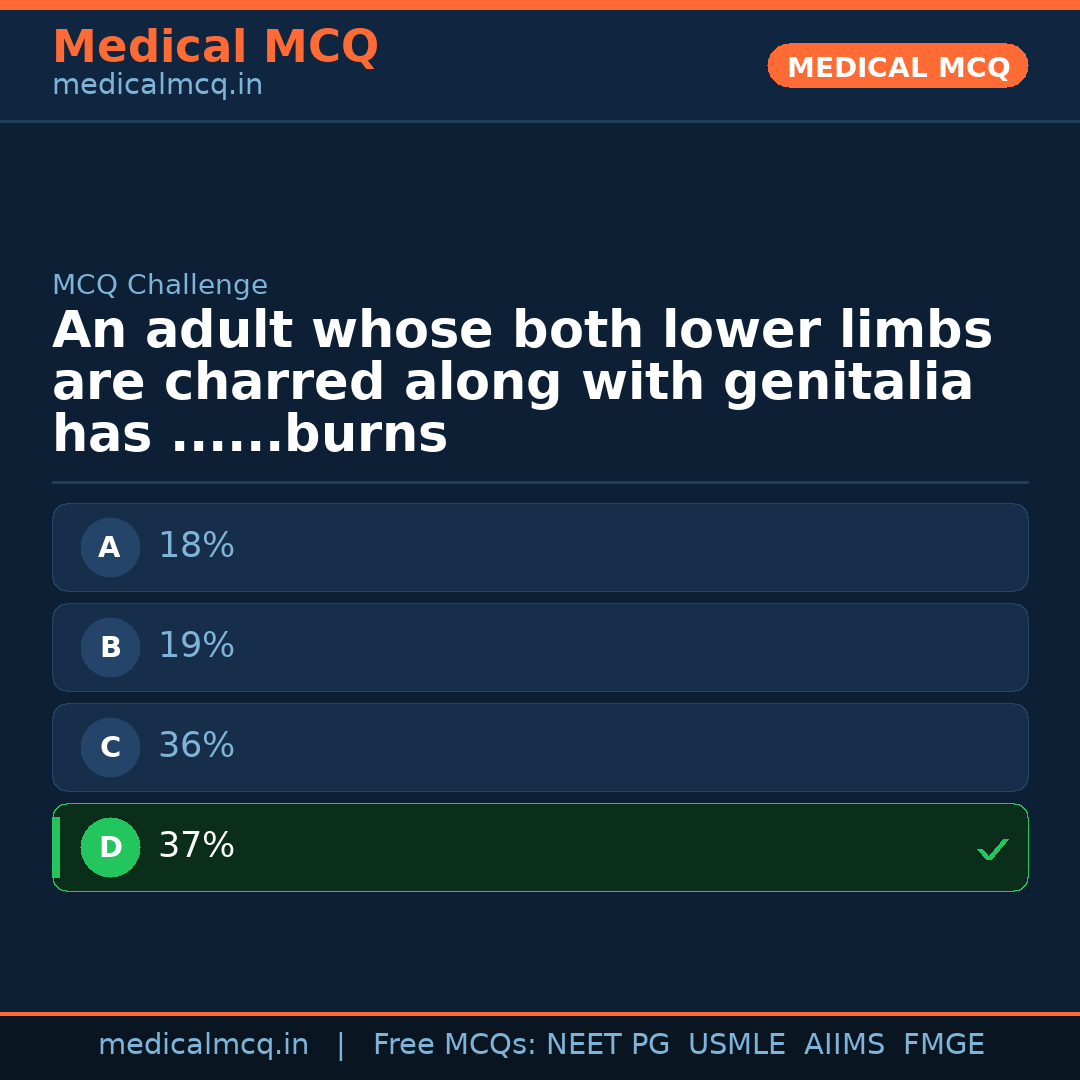Click NEET PG in the footer
Screen dimensions: 1080x1080
[608, 1045]
